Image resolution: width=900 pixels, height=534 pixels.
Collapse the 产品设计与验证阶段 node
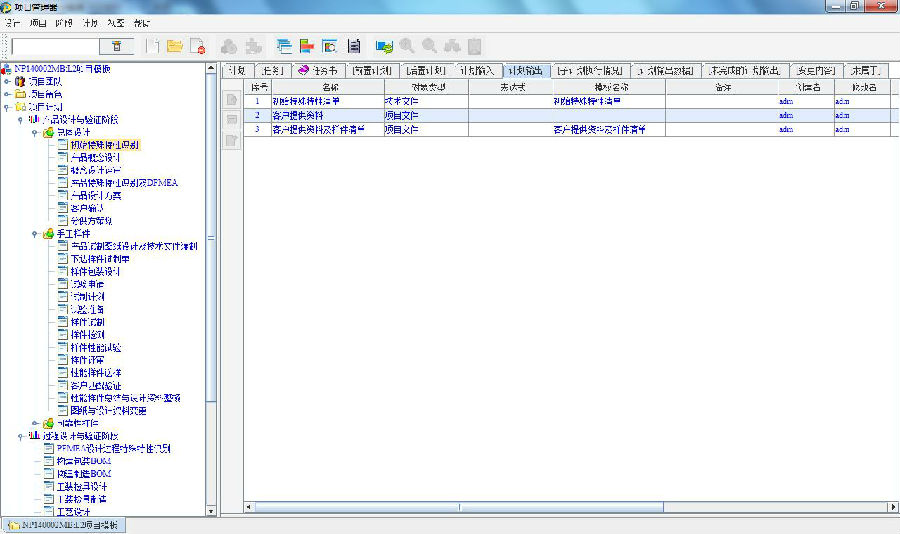coord(22,119)
